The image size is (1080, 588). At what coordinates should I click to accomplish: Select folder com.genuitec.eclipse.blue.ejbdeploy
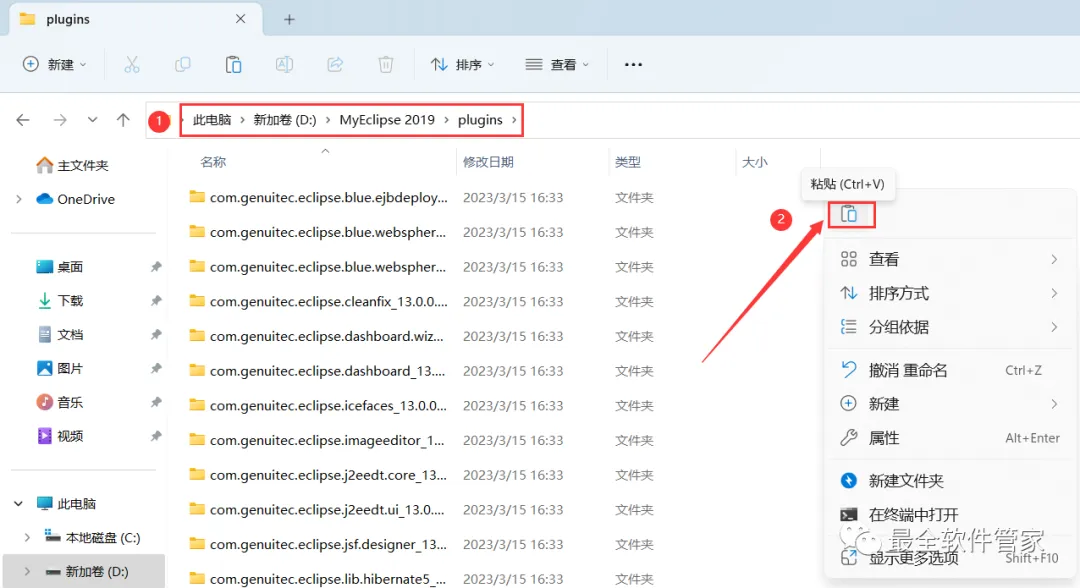click(318, 198)
